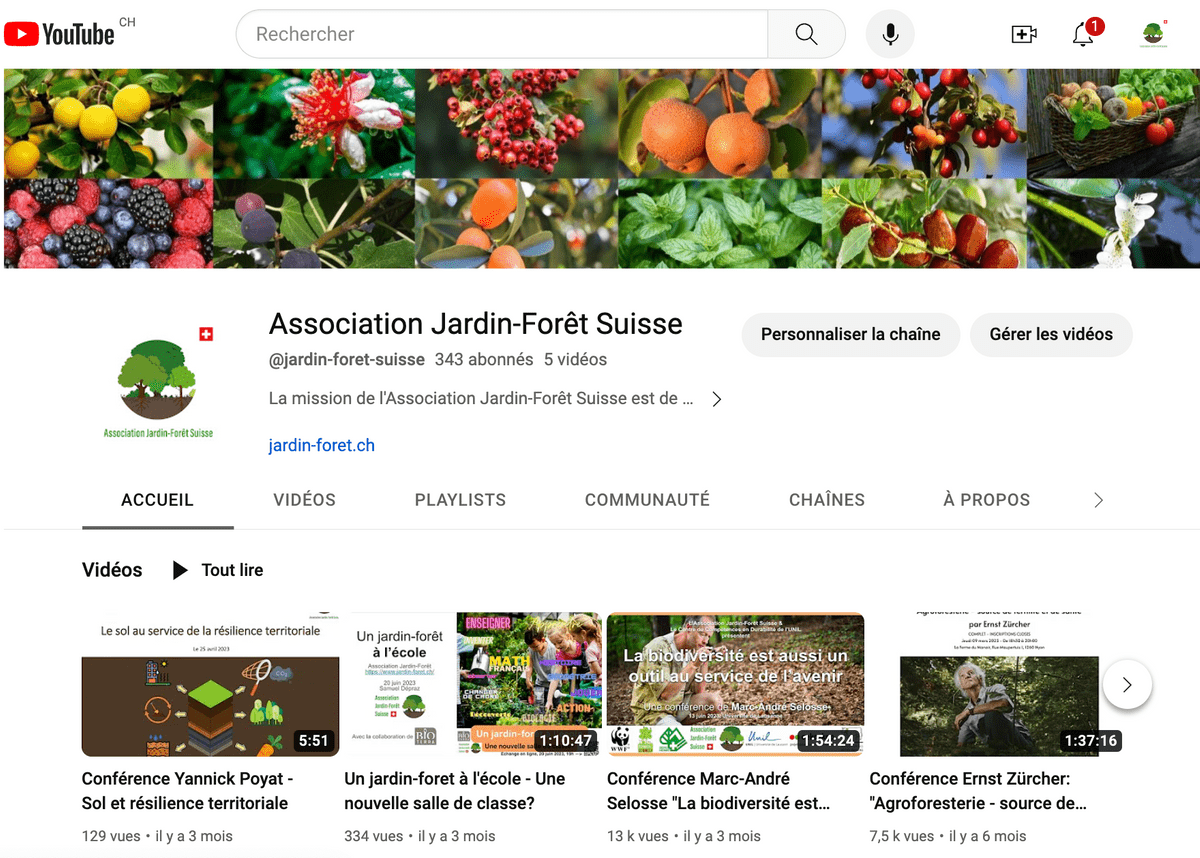This screenshot has width=1200, height=858.
Task: View the À PROPOS tab
Action: pos(987,500)
